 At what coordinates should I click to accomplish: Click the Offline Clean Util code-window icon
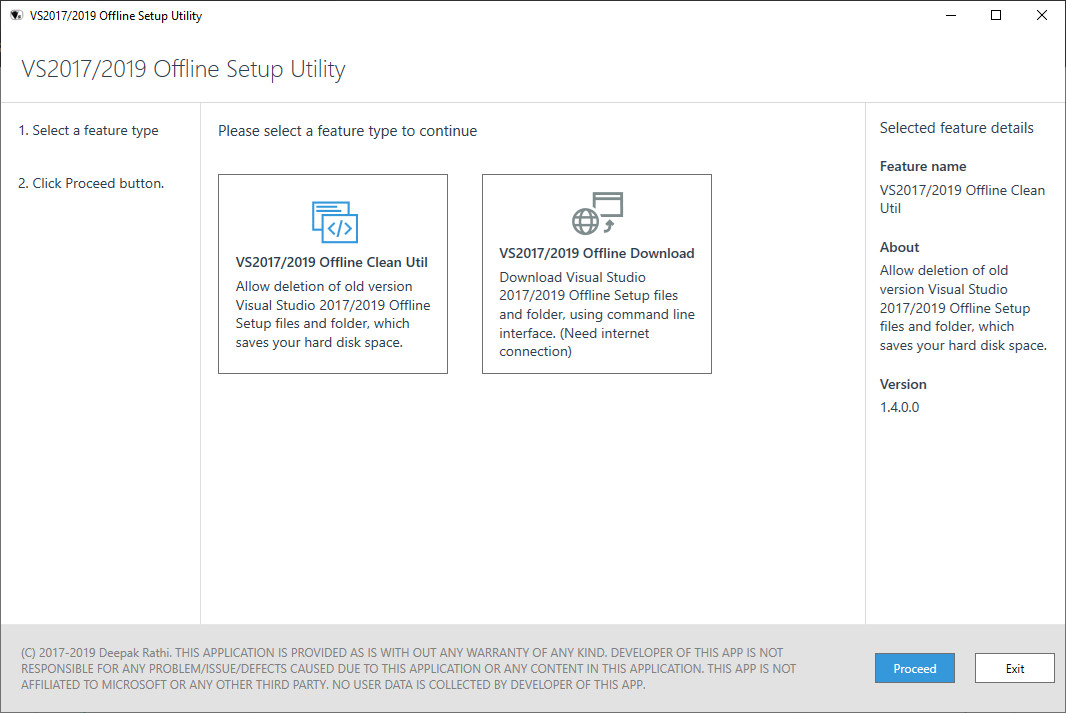(334, 222)
